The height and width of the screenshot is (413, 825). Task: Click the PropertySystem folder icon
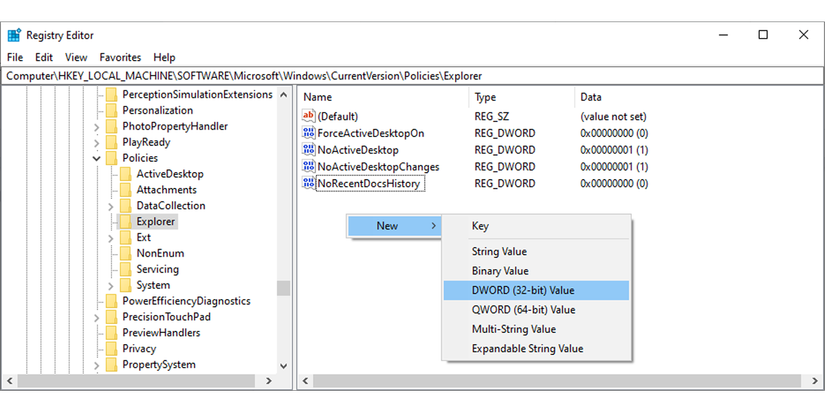(112, 365)
